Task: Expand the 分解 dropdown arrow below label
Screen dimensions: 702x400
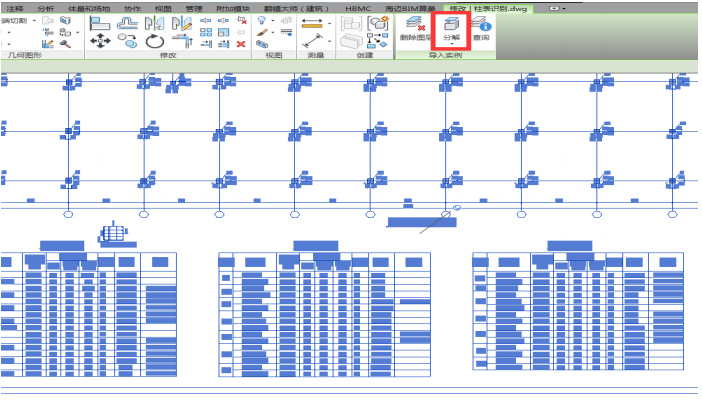Action: coord(452,44)
